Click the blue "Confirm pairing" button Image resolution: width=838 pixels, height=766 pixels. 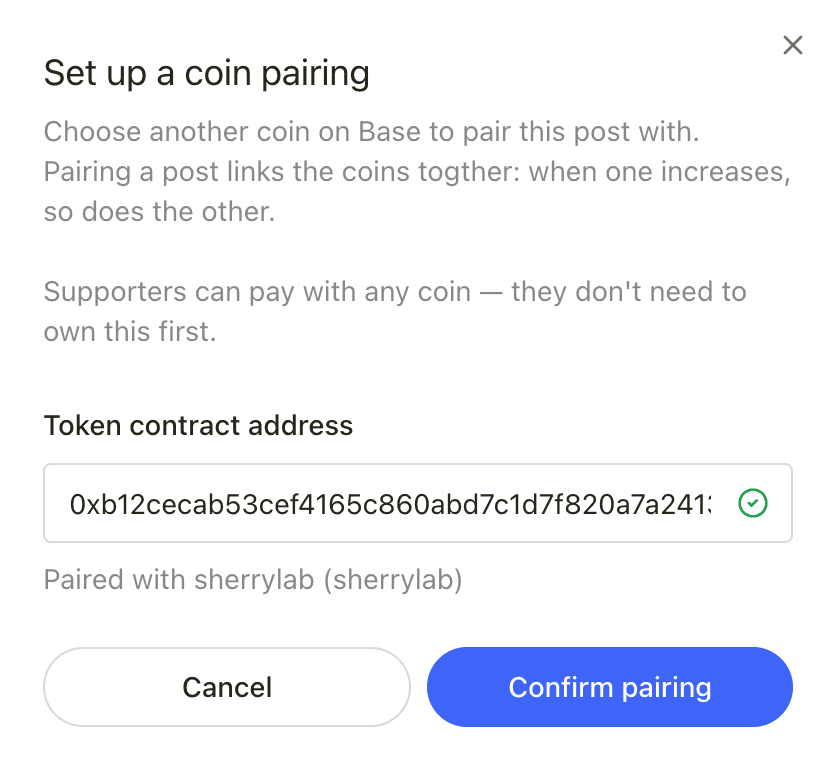(x=610, y=687)
